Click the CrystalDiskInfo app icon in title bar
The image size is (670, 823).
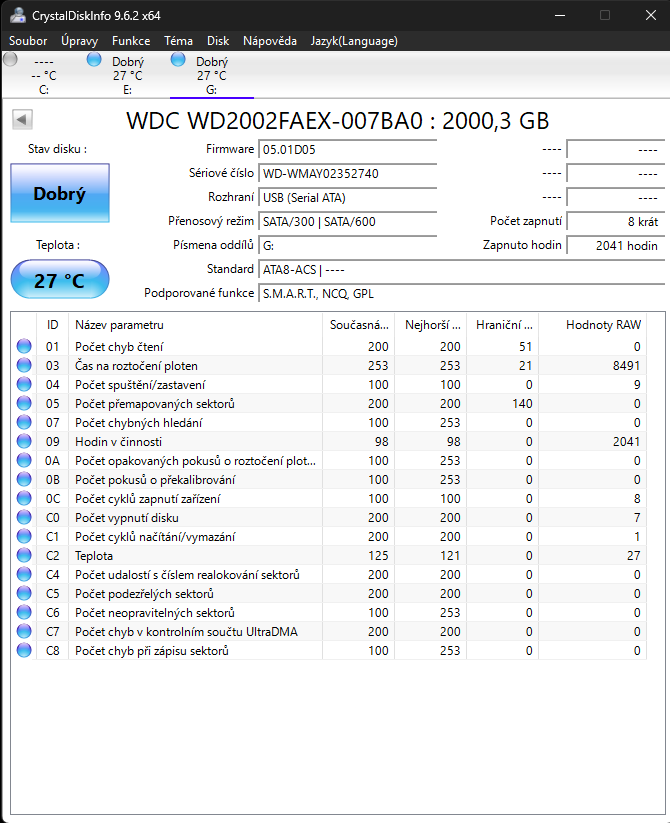point(17,15)
